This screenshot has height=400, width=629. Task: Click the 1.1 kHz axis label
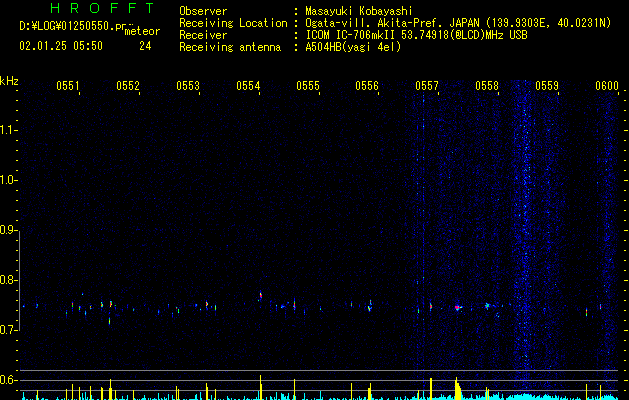pos(8,130)
